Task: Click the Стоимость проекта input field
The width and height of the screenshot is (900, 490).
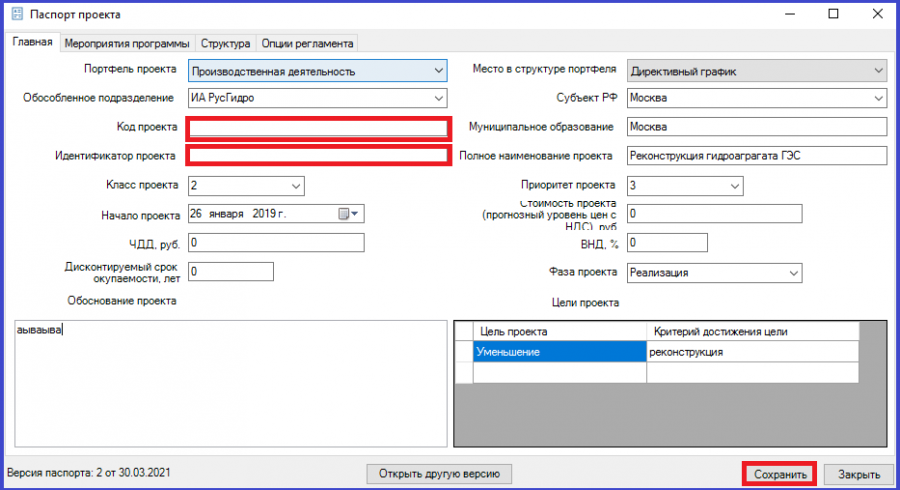Action: tap(714, 213)
